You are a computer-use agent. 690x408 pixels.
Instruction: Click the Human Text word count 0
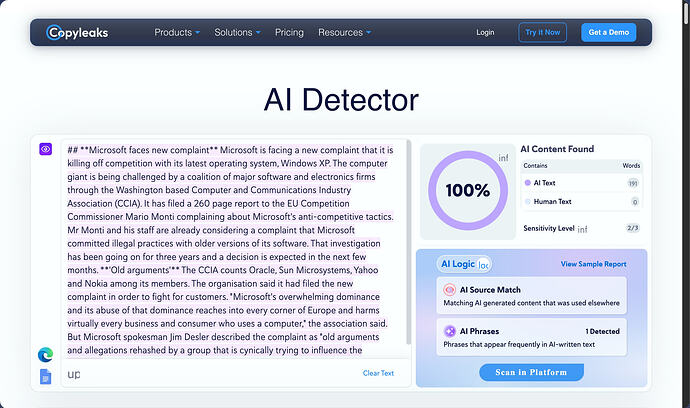click(635, 202)
